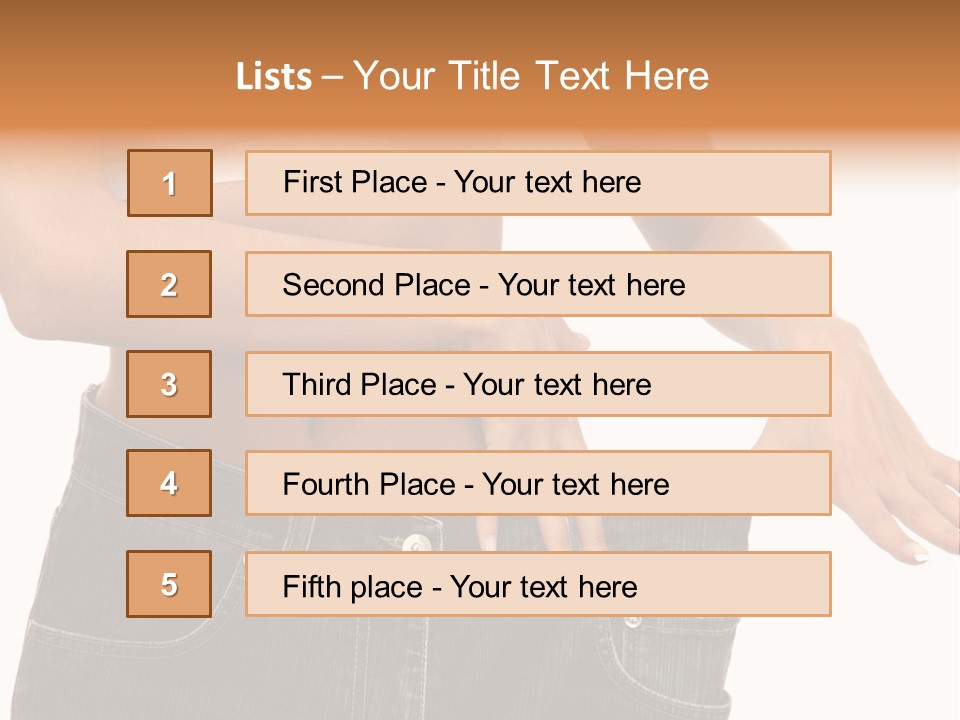
Task: Click the bold "Lists" title word
Action: coord(274,76)
